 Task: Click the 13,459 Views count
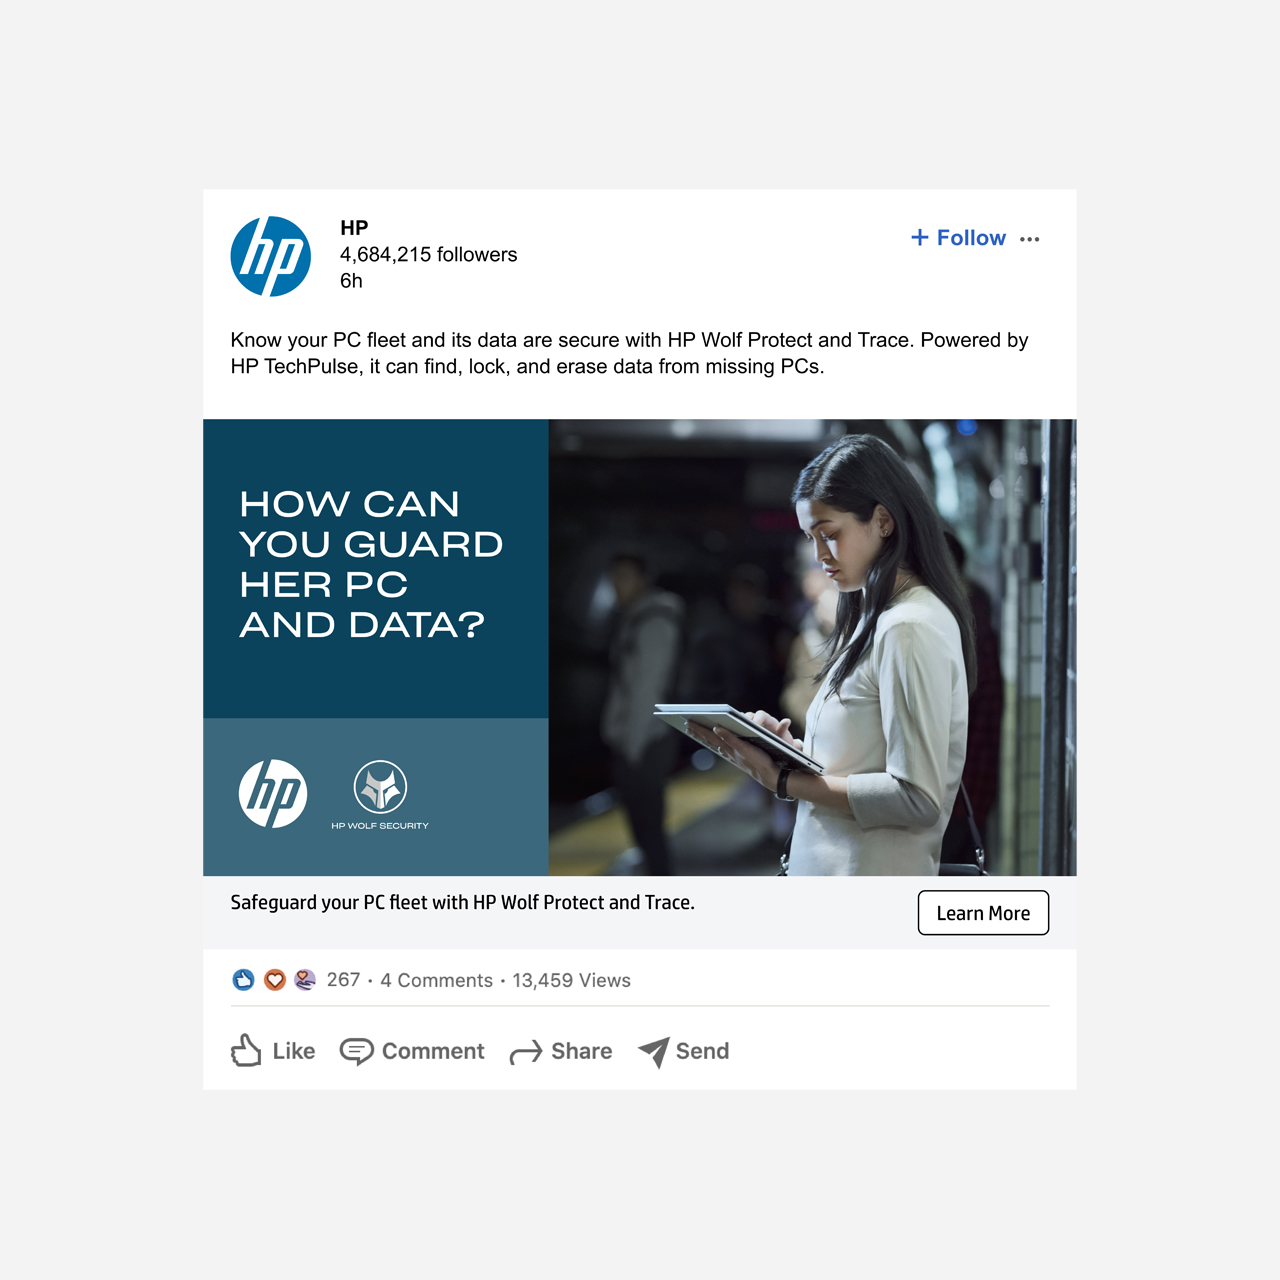[571, 980]
